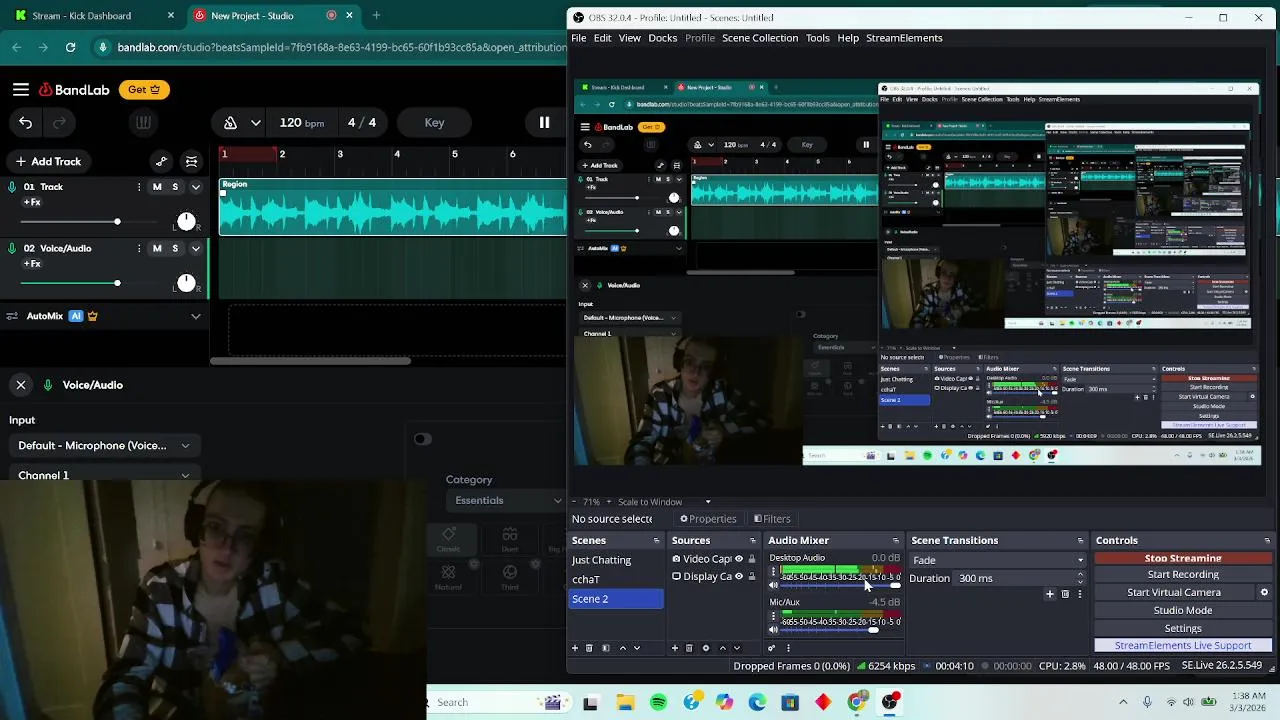Toggle Display Capture source visibility eye

point(739,576)
